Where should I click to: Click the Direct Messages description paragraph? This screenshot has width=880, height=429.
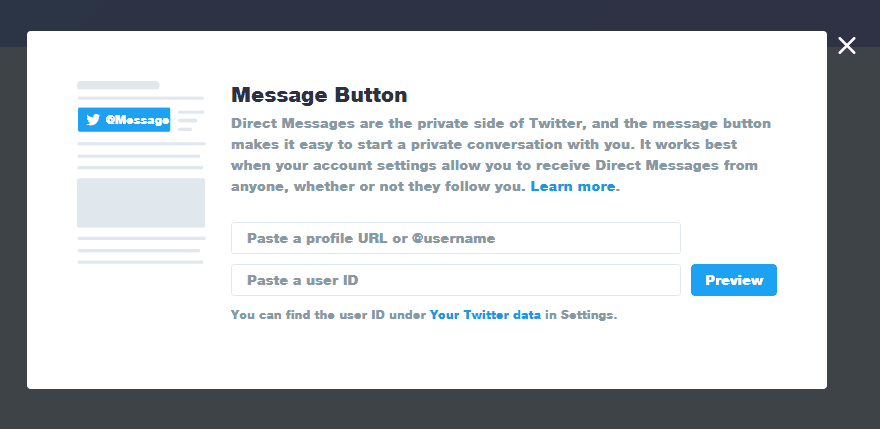click(503, 155)
